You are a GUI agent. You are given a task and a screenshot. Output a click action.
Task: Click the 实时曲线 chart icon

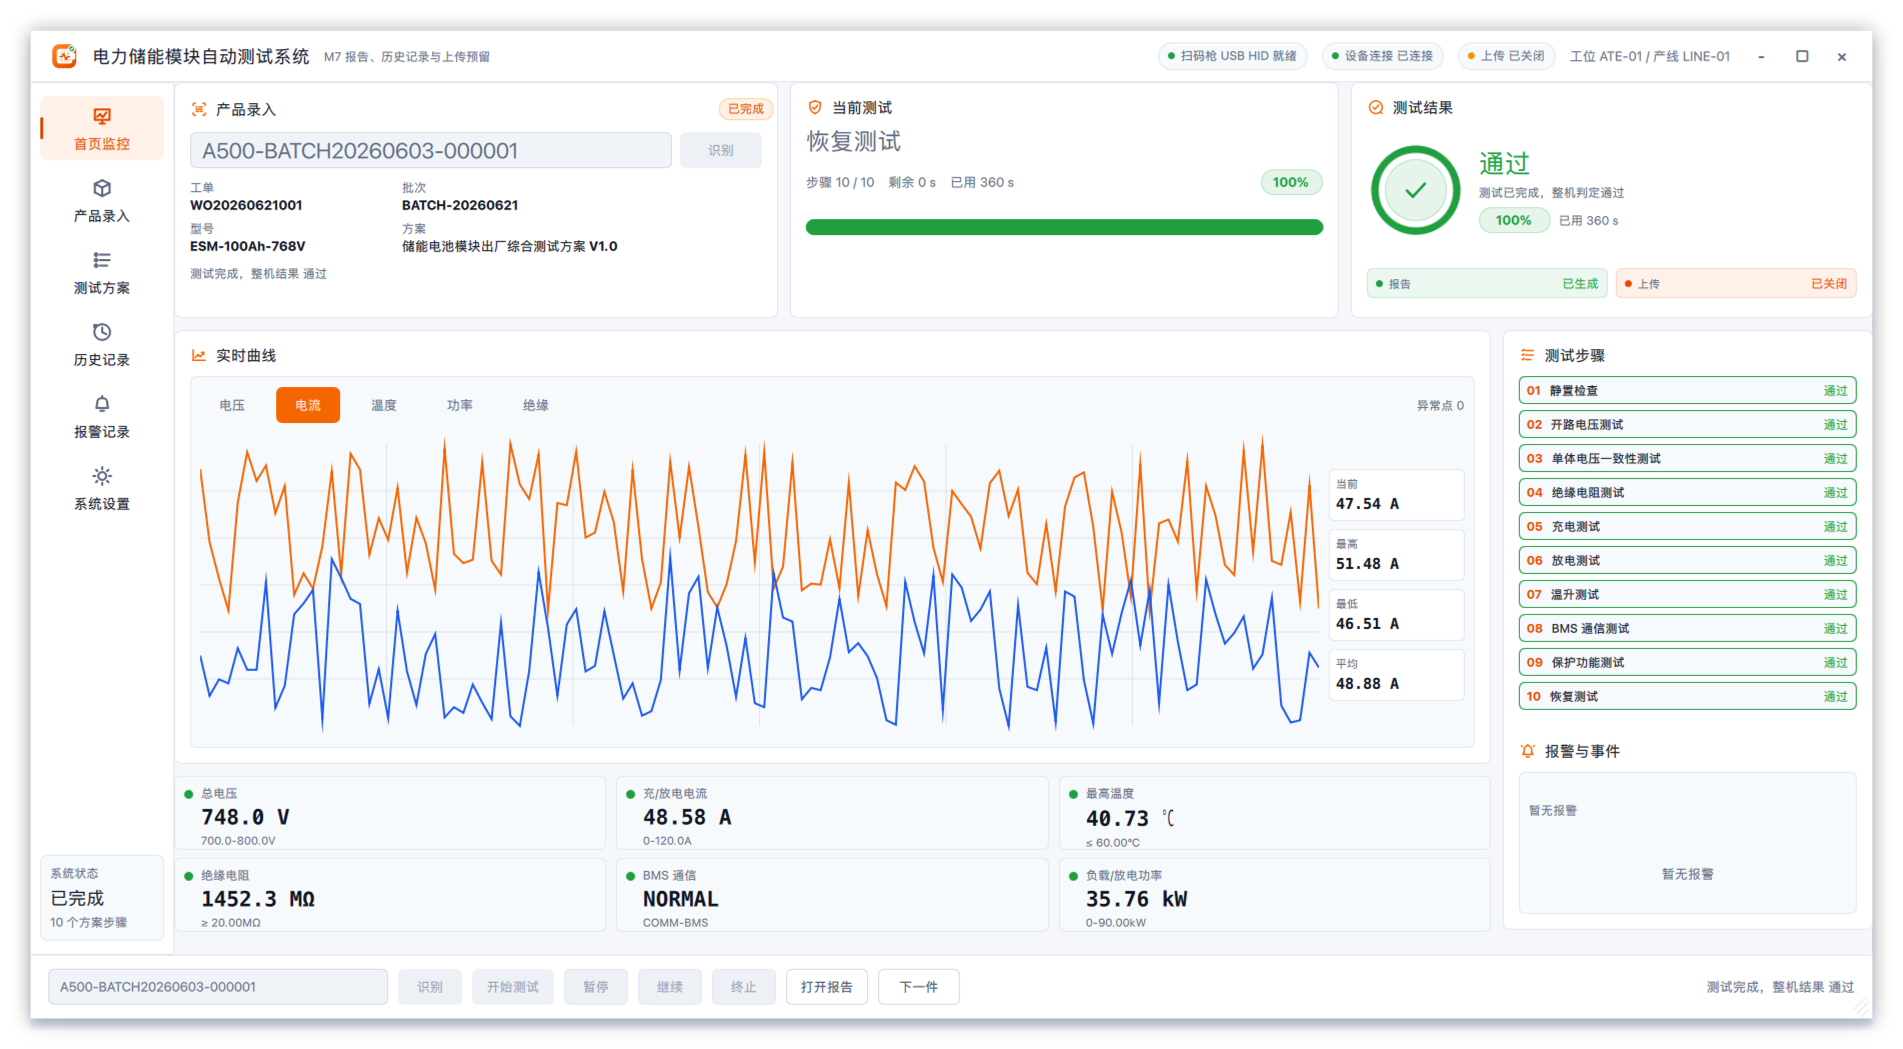pyautogui.click(x=199, y=356)
